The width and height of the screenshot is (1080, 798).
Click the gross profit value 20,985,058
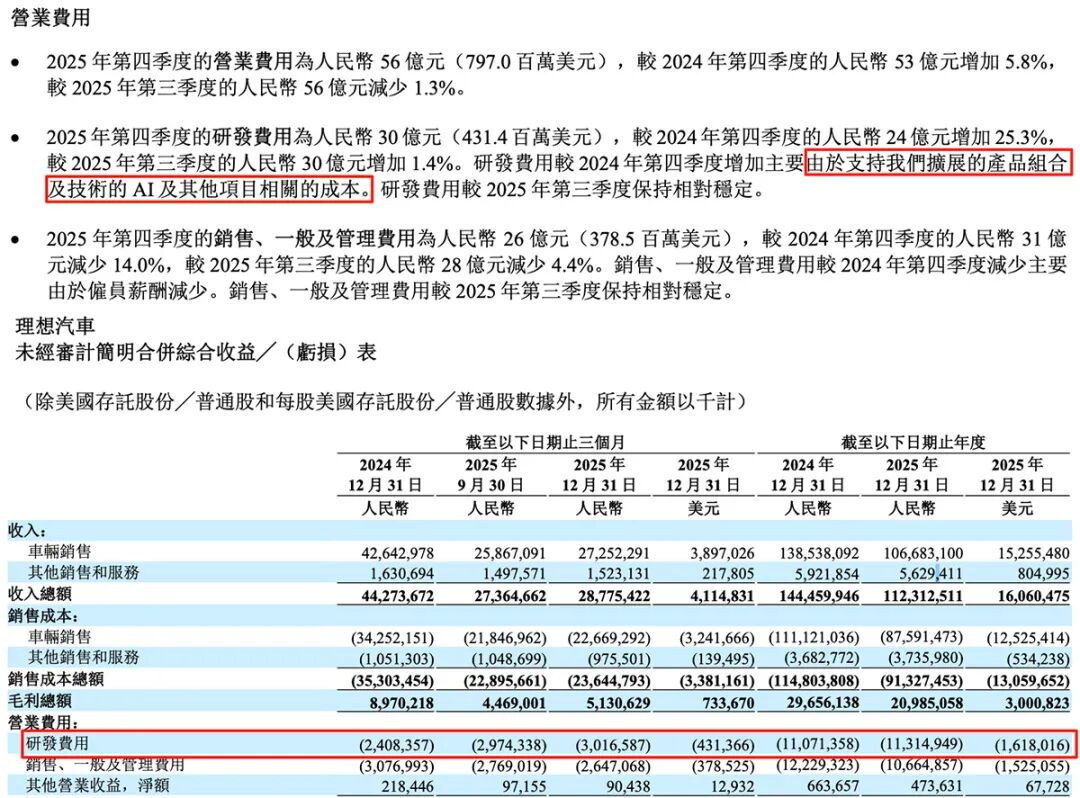(923, 704)
